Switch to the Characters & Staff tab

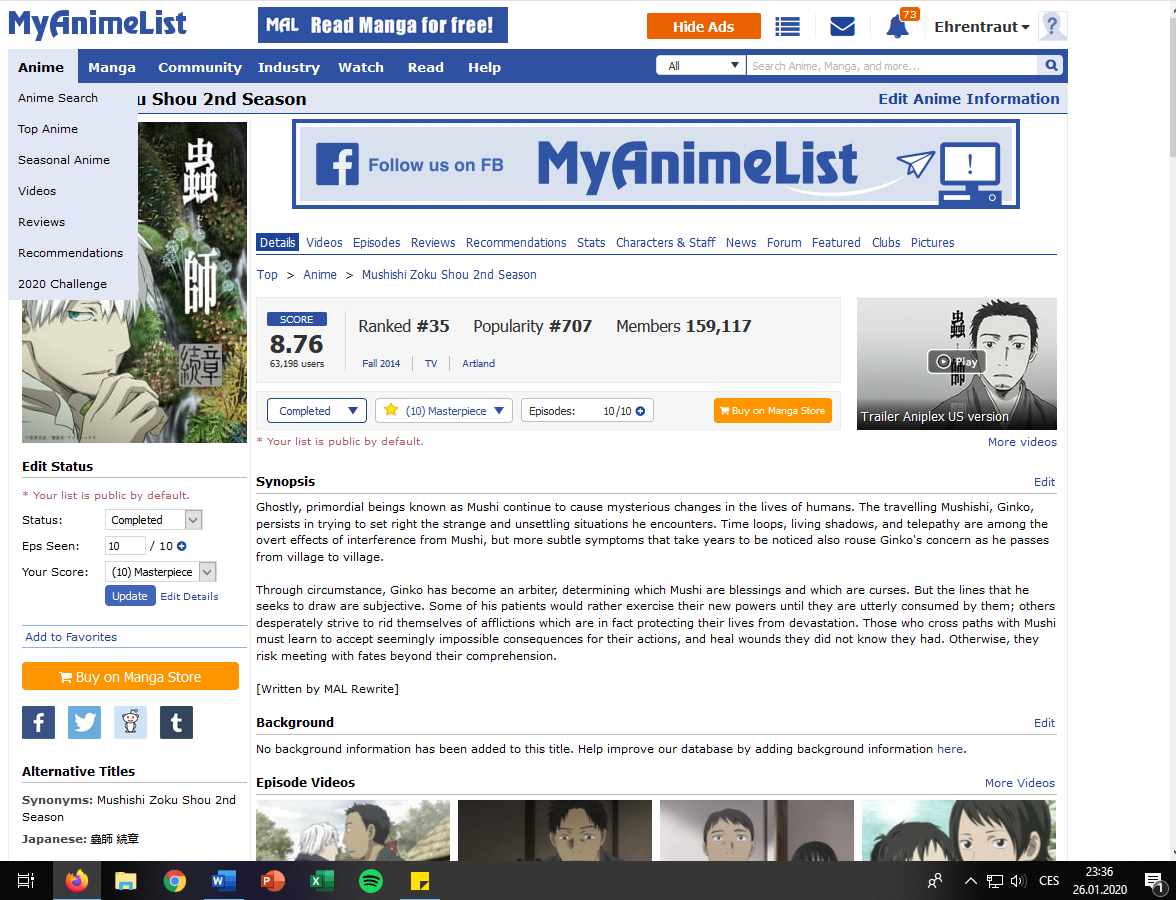click(665, 242)
